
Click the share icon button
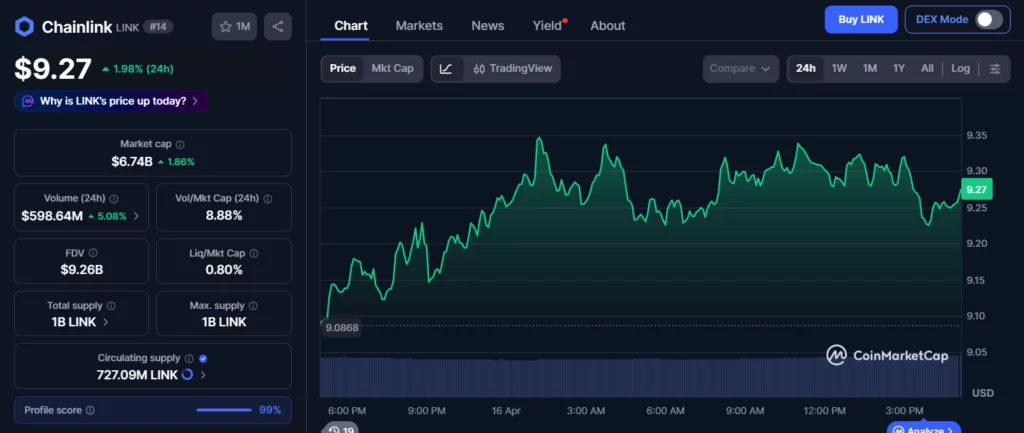278,27
